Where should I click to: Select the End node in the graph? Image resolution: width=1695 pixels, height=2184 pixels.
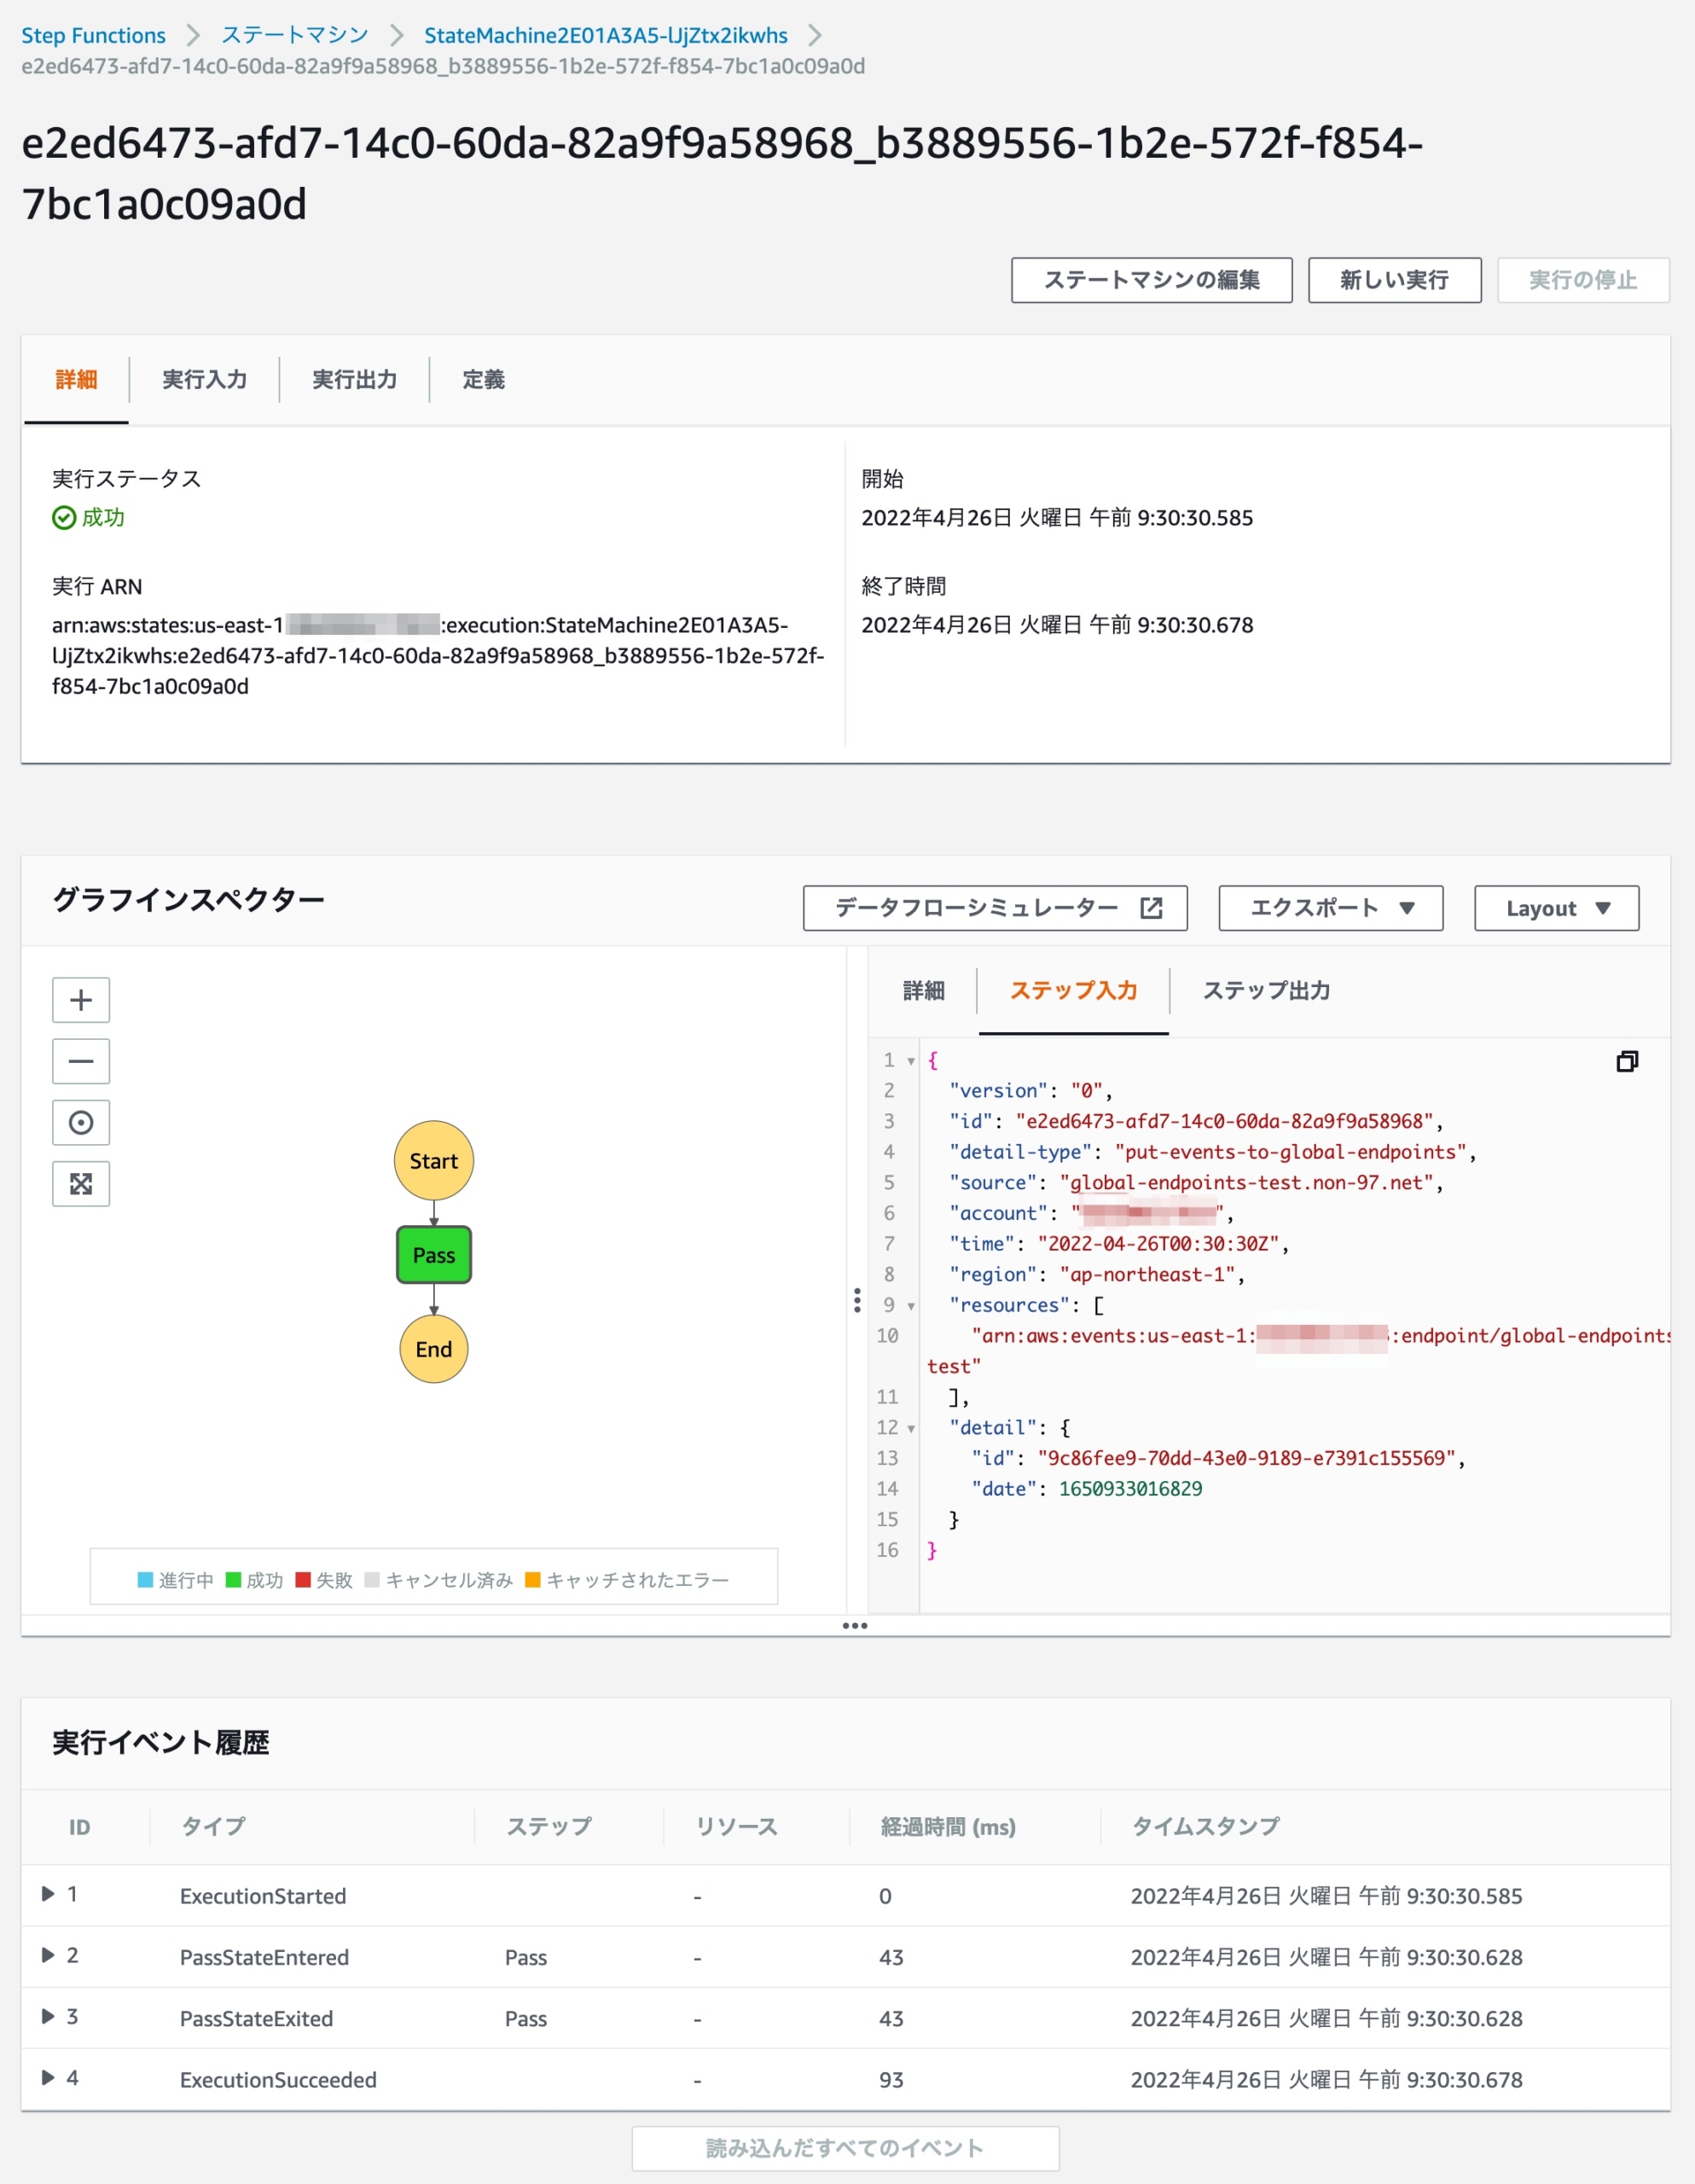(x=434, y=1349)
